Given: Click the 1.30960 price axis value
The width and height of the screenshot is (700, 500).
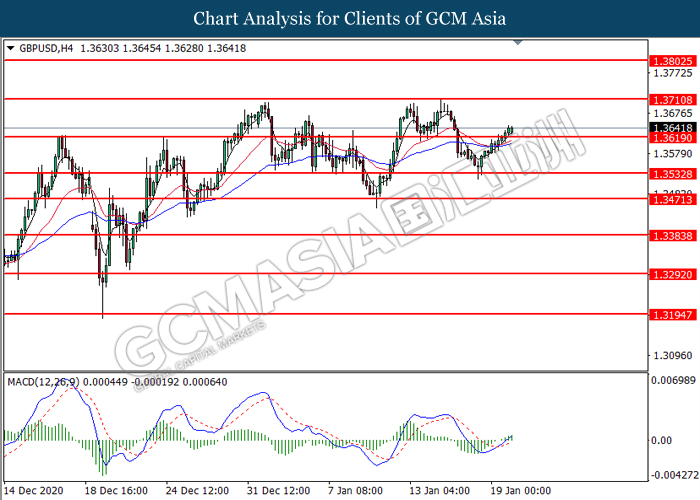Looking at the screenshot, I should pos(673,356).
